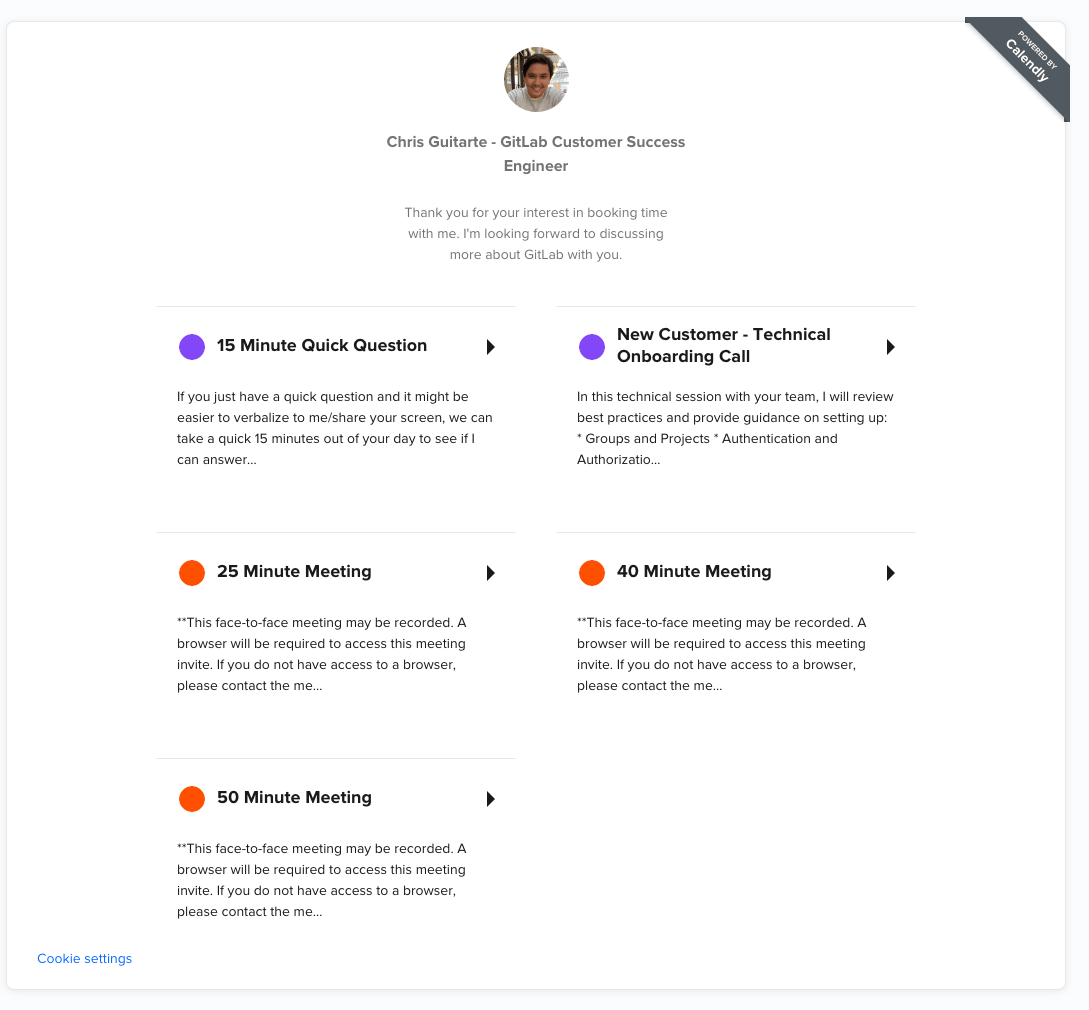This screenshot has width=1089, height=1010.
Task: Open Cookie settings
Action: coord(84,958)
